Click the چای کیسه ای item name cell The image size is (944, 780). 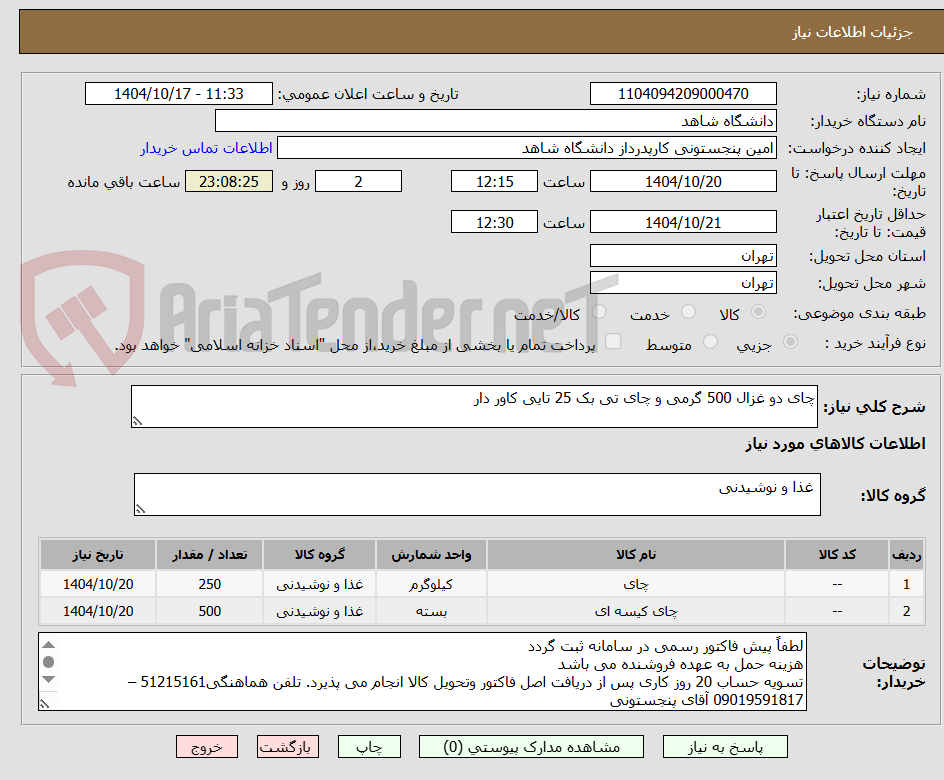[636, 611]
